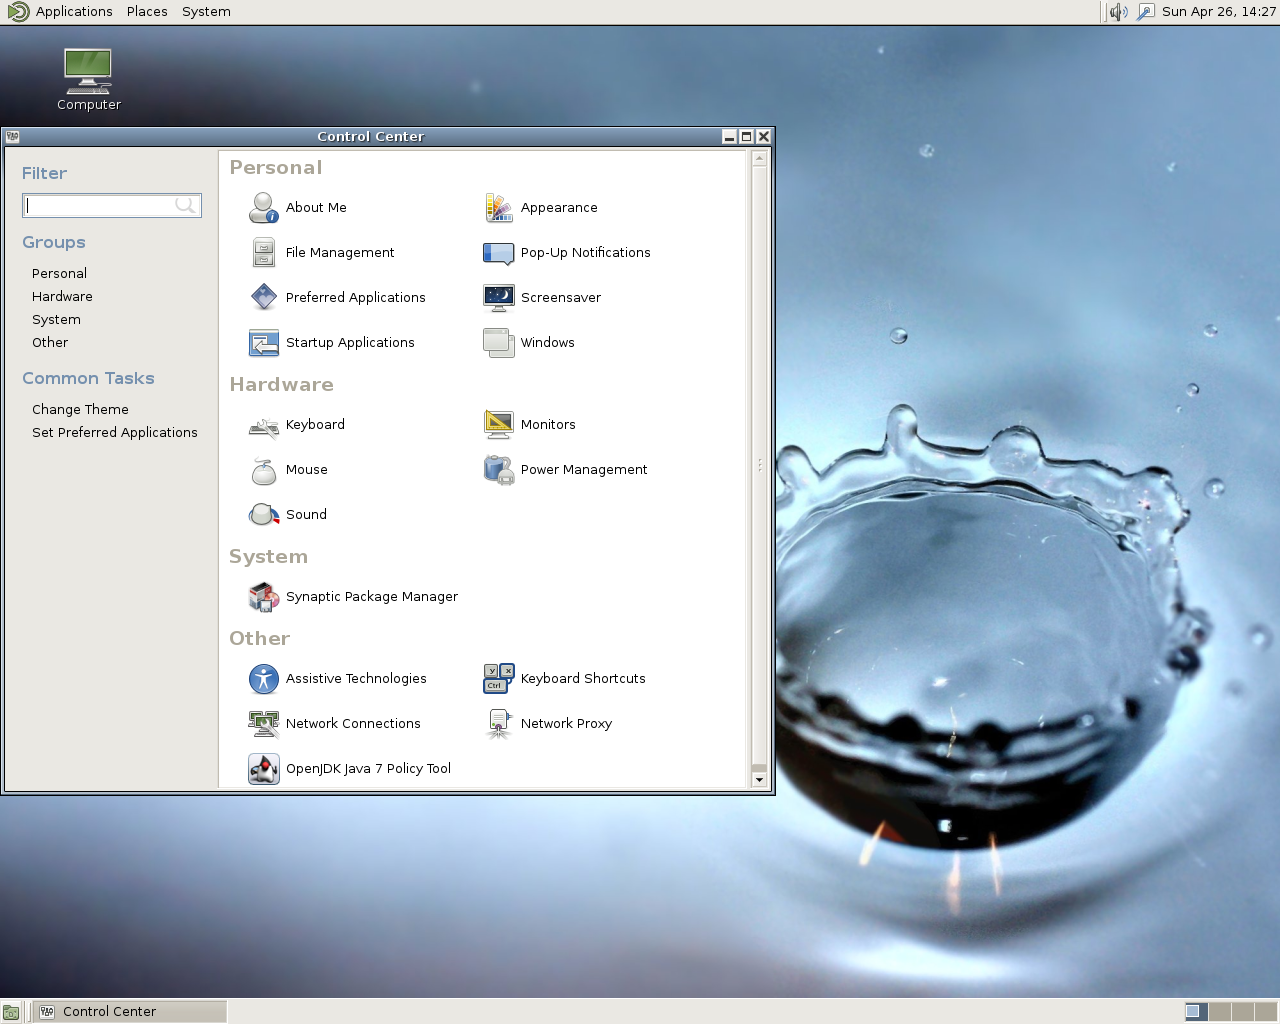Viewport: 1280px width, 1024px height.
Task: Switch to the second workspace
Action: tap(1220, 1012)
